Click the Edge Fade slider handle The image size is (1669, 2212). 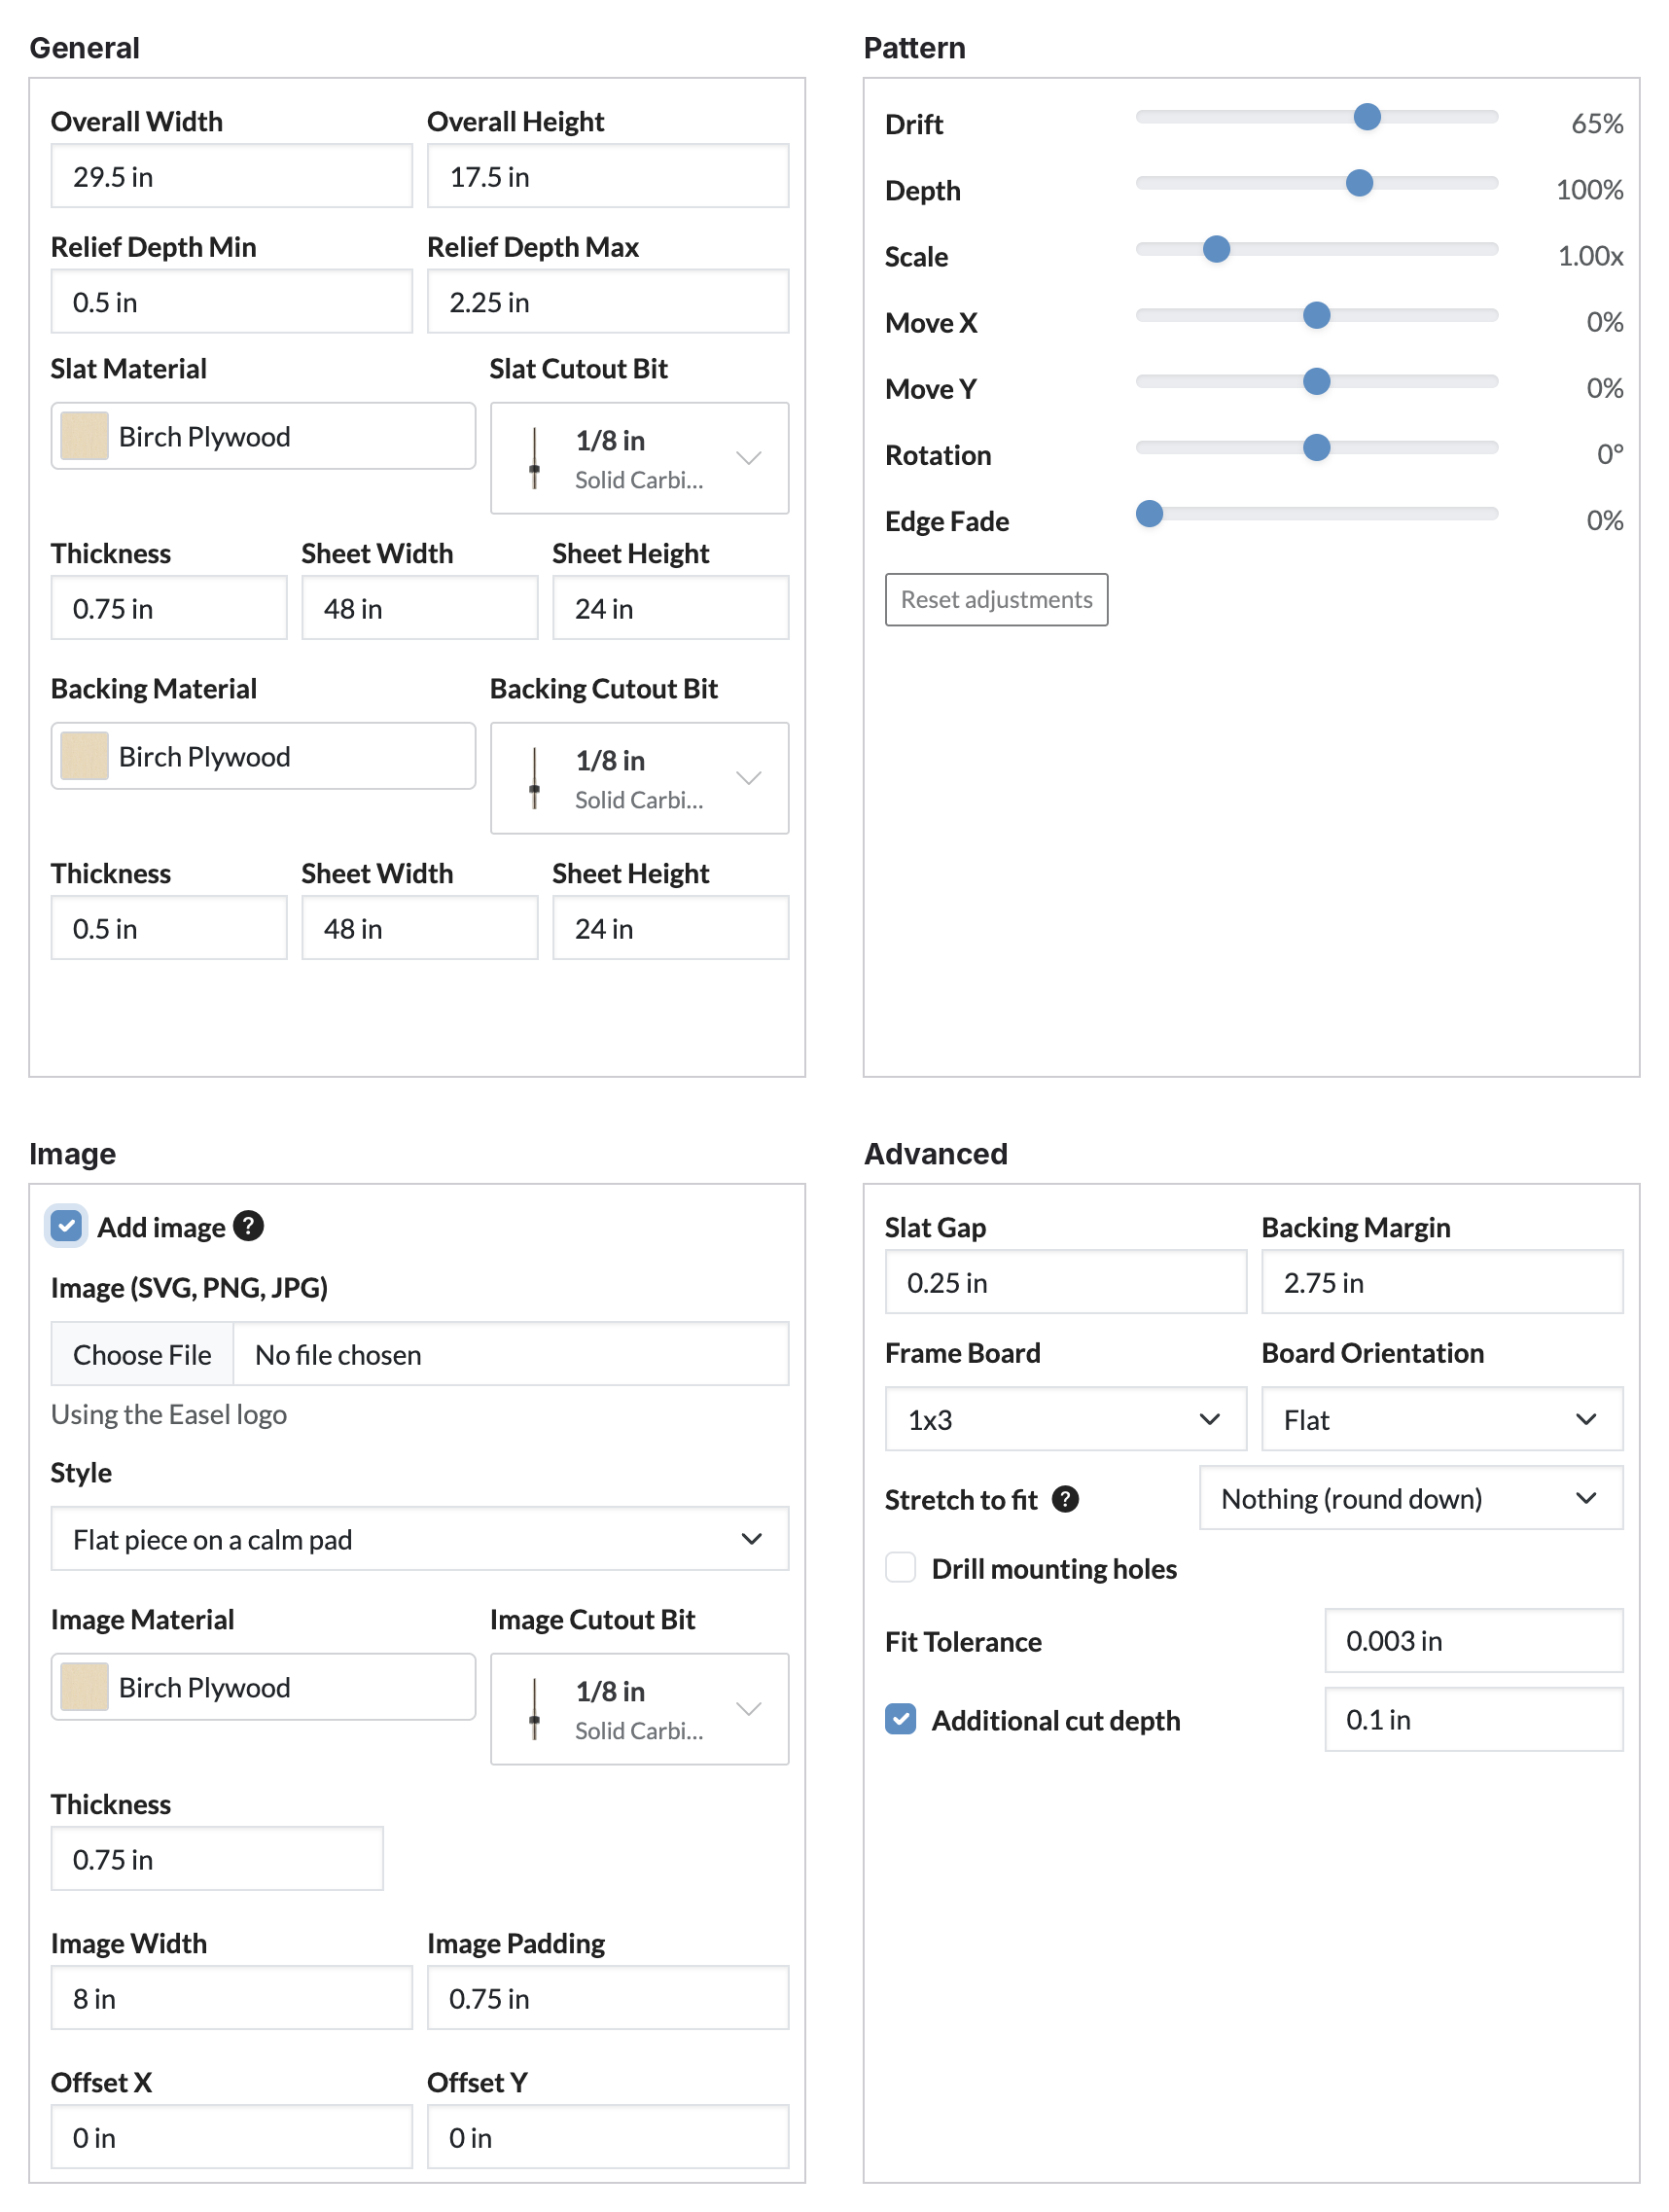tap(1150, 513)
